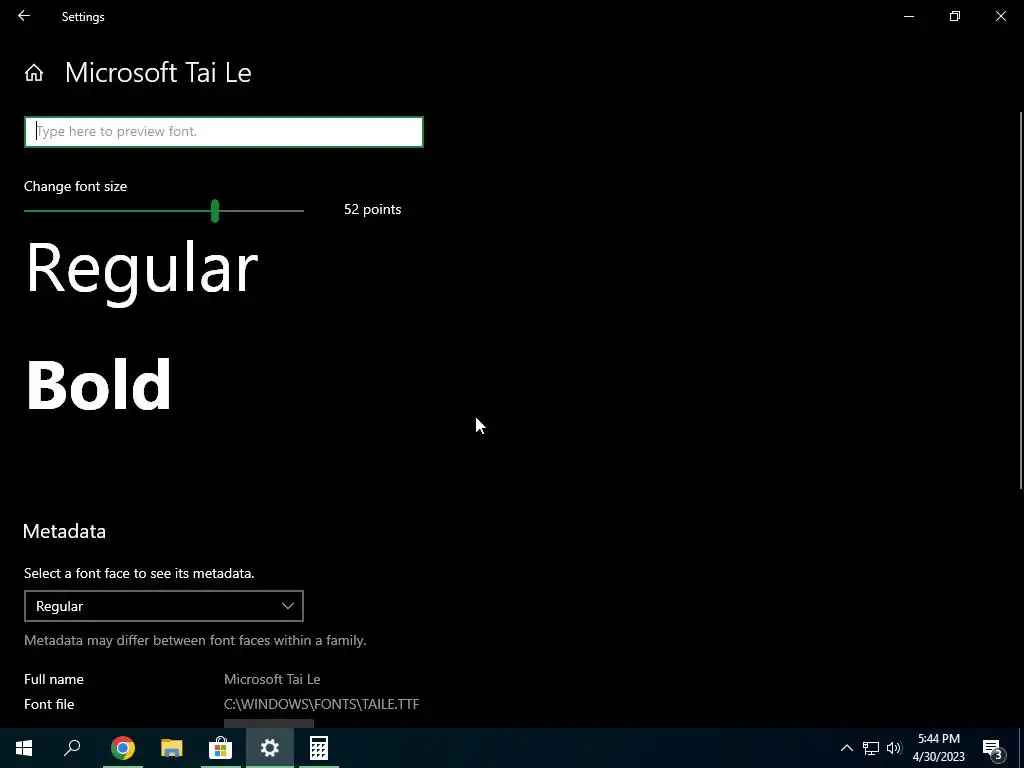This screenshot has width=1024, height=768.
Task: Click the vertical scrollbar of Settings
Action: point(1021,300)
